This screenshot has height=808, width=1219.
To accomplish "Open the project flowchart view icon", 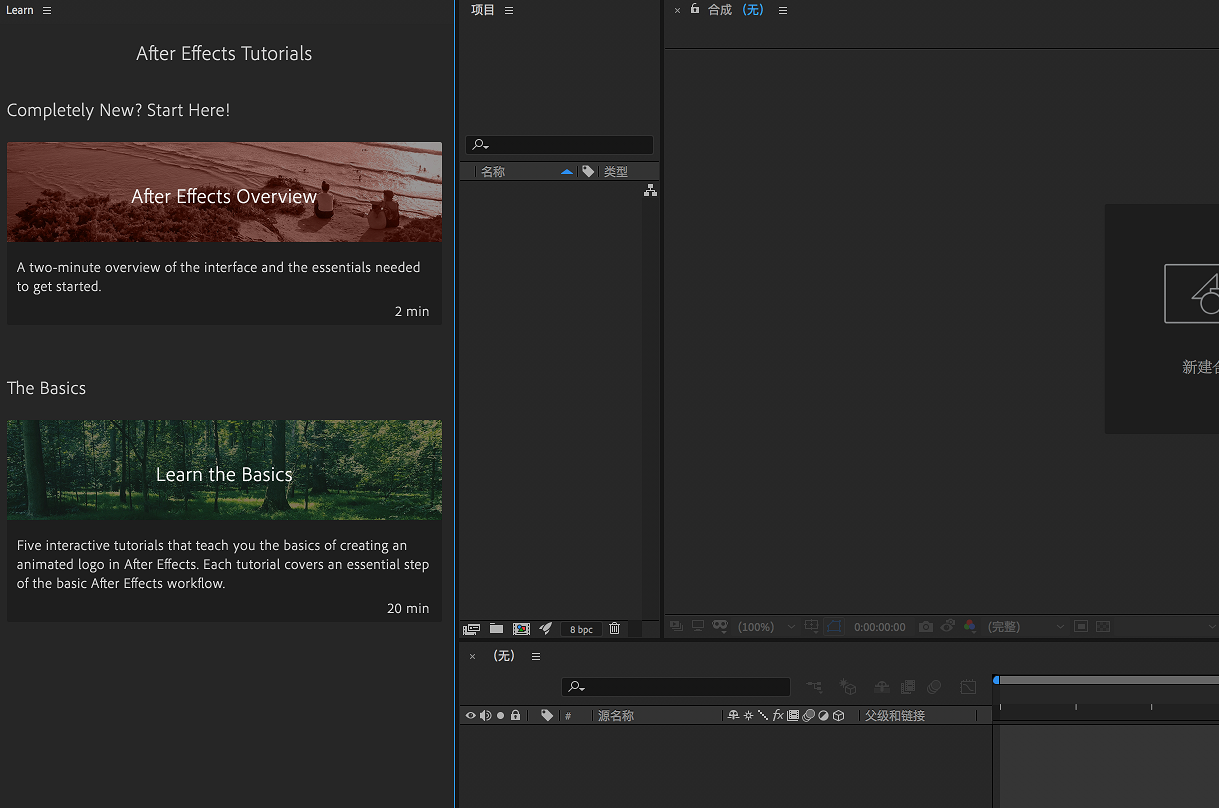I will (x=650, y=190).
